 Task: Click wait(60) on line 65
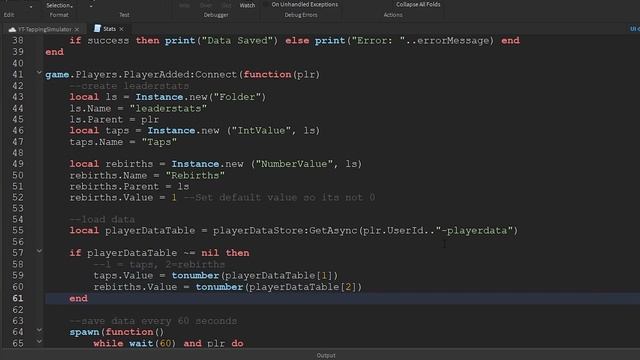[x=152, y=343]
